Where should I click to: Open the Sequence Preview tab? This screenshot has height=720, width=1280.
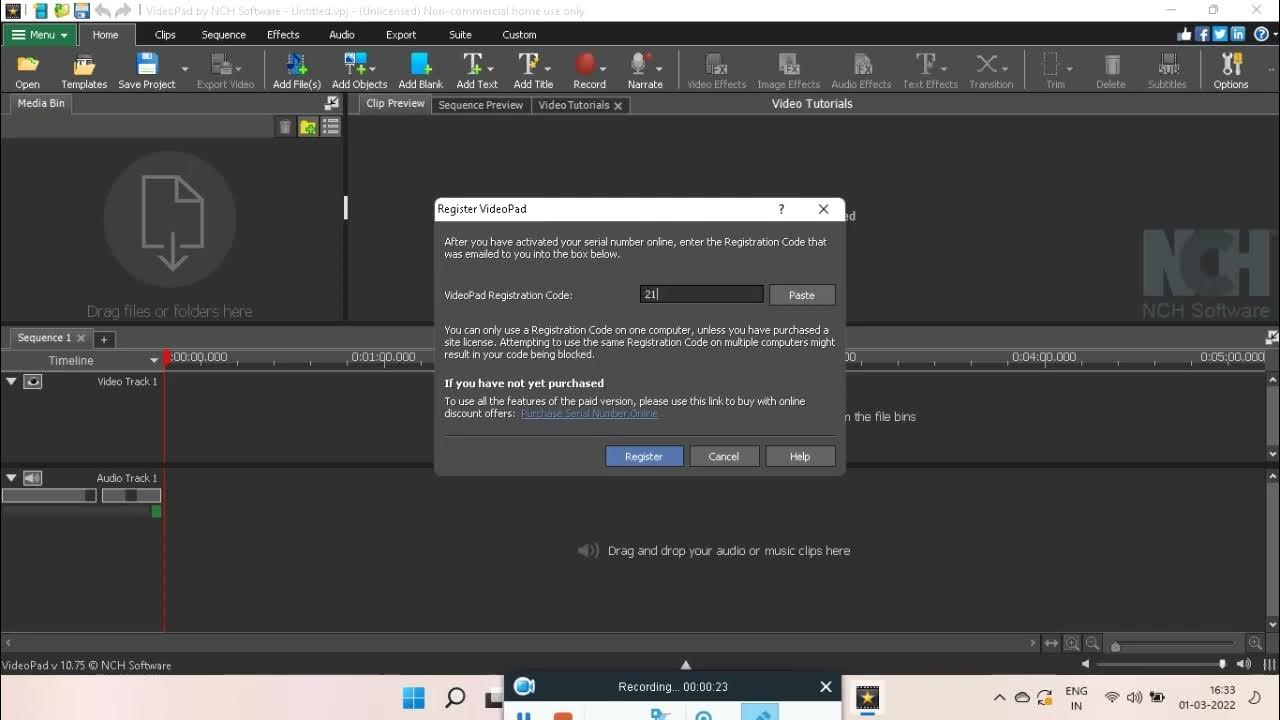480,105
